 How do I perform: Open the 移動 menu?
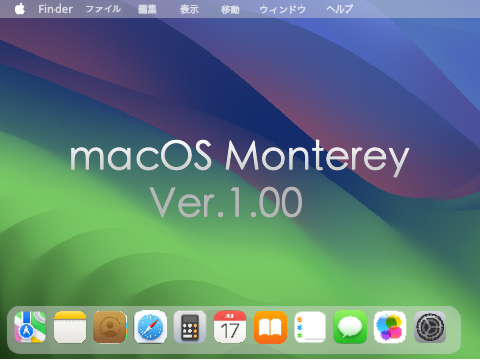pos(230,9)
